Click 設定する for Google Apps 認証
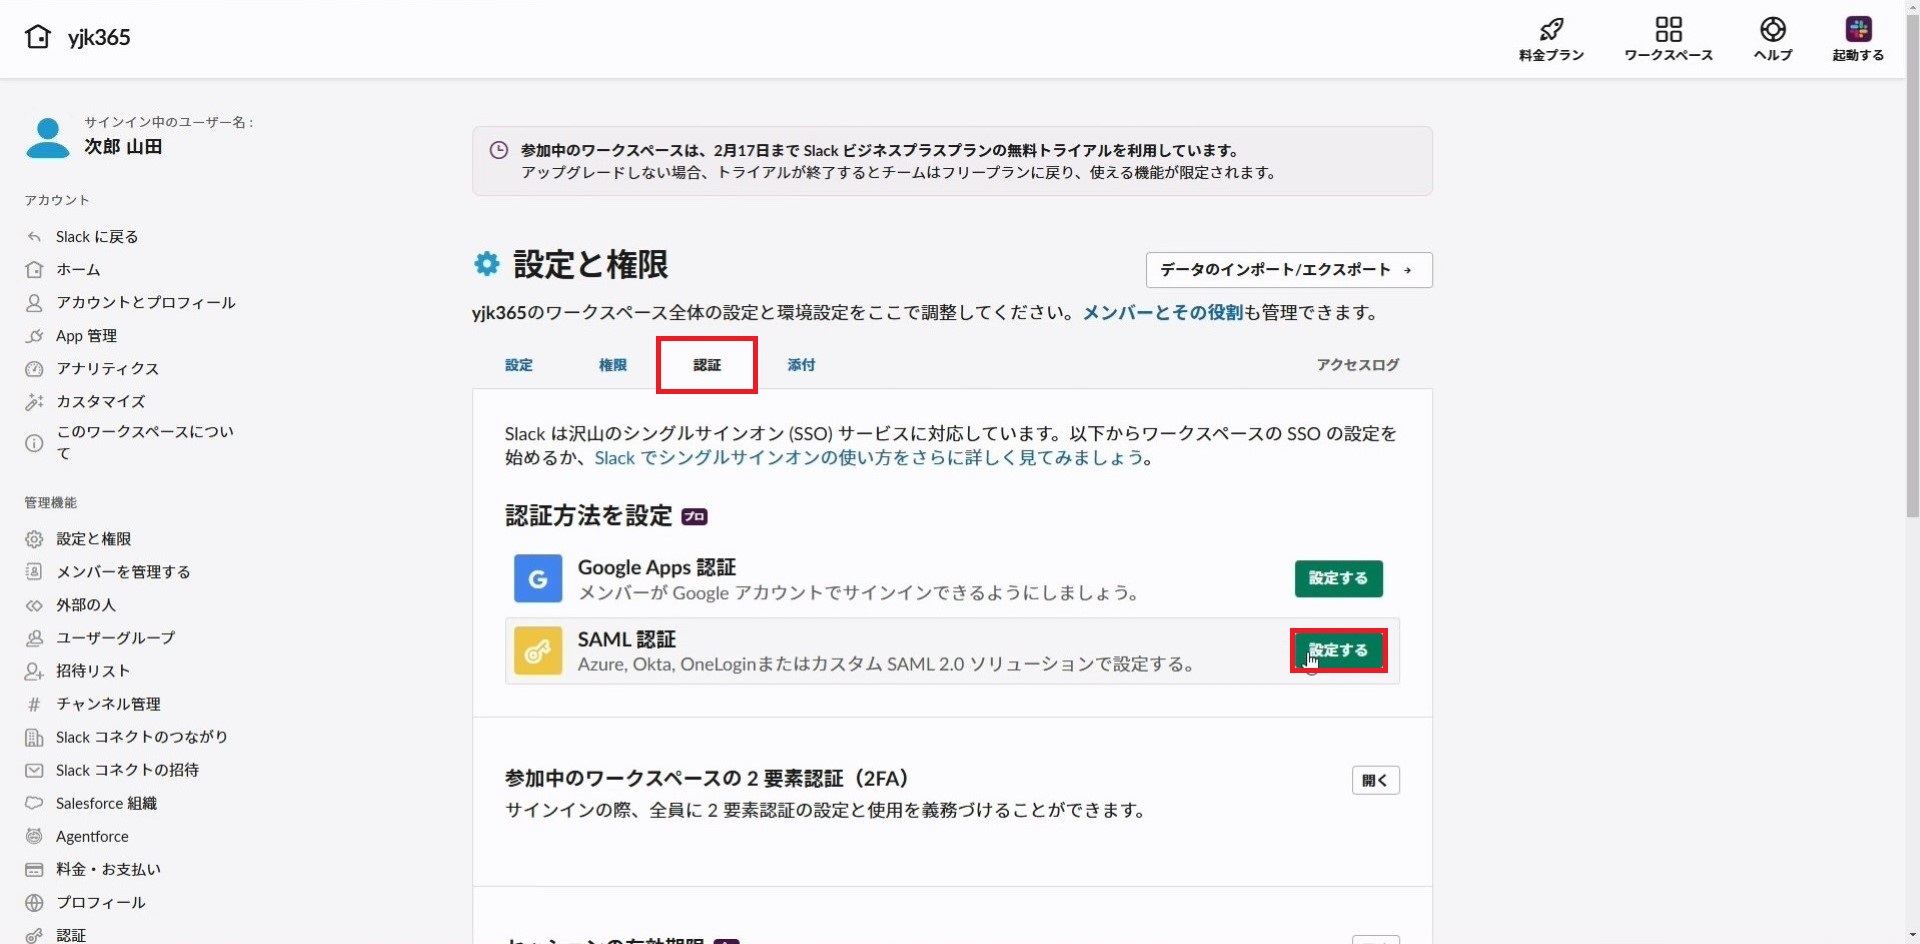1920x944 pixels. [1338, 578]
